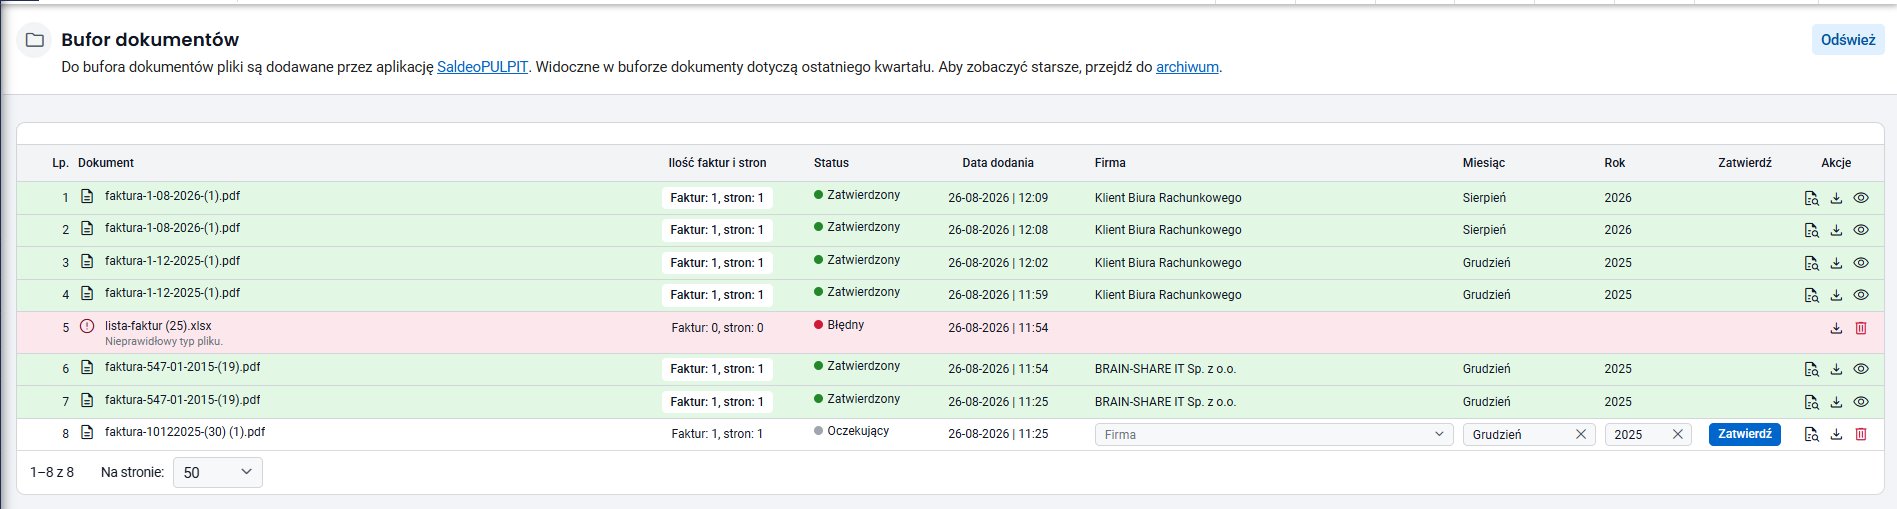This screenshot has width=1897, height=509.
Task: Open the Firma dropdown in row 8
Action: tap(1273, 434)
